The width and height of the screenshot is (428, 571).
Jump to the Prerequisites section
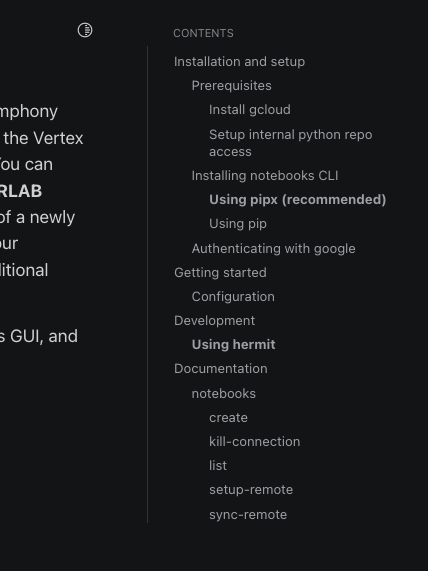[x=231, y=86]
